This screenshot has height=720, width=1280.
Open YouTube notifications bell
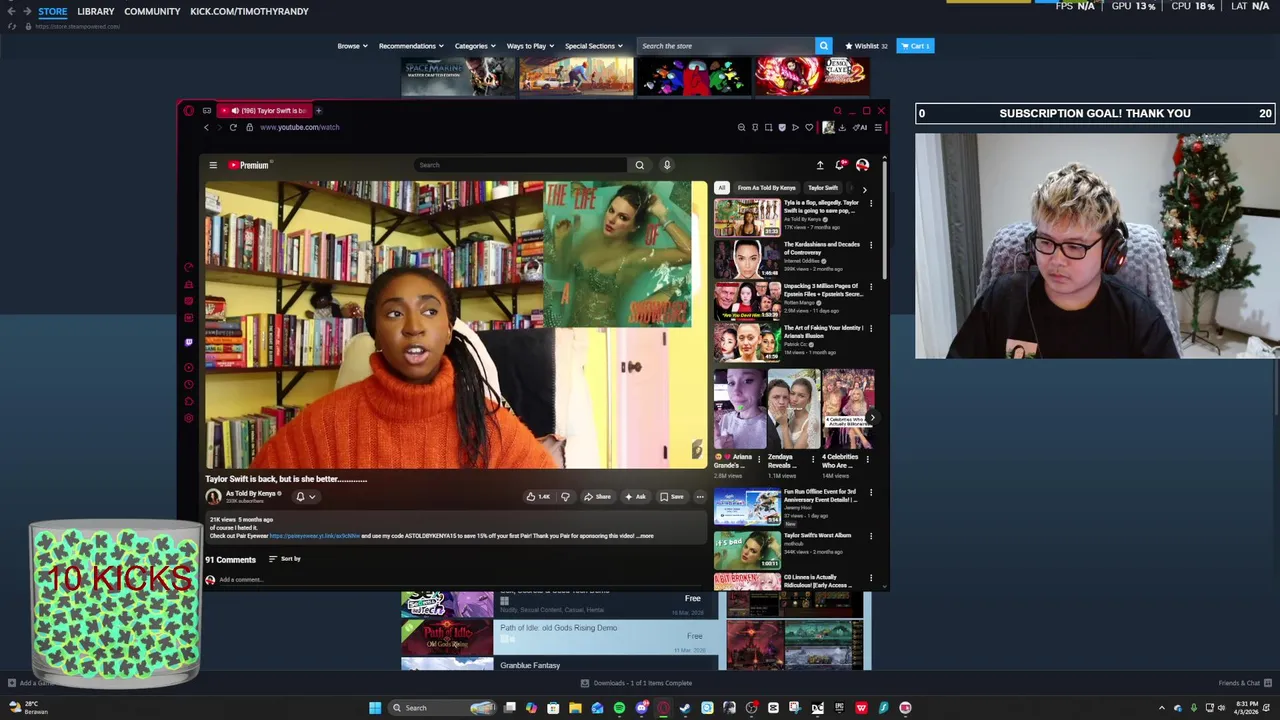point(840,165)
